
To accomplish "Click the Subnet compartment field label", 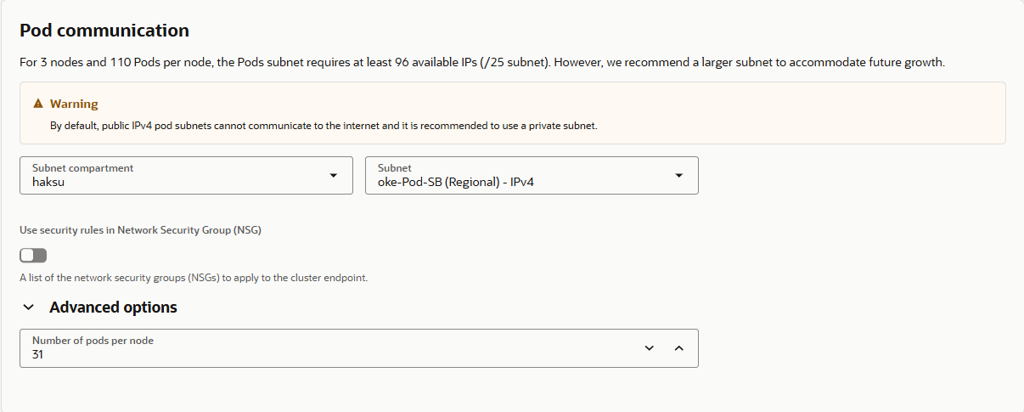I will (83, 168).
